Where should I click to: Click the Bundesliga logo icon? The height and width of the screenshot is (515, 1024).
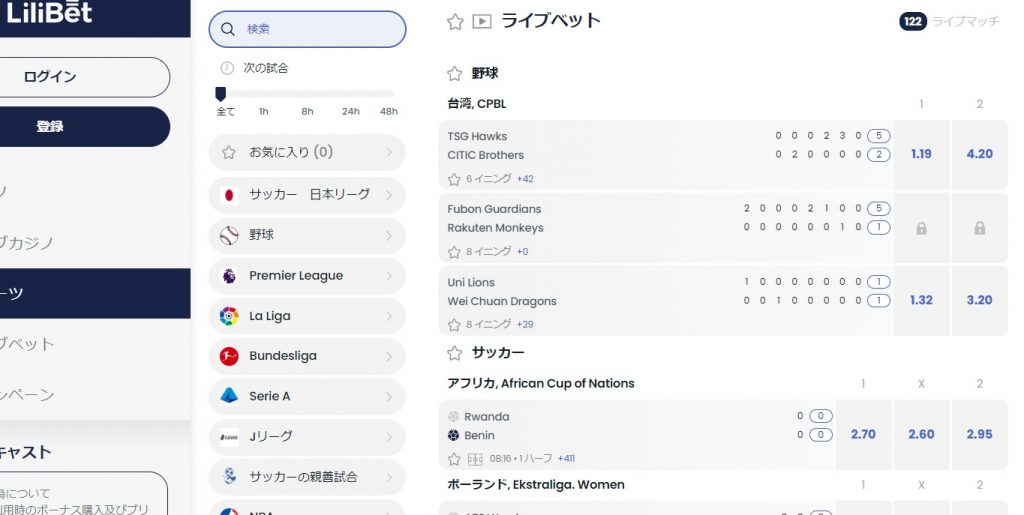(229, 356)
